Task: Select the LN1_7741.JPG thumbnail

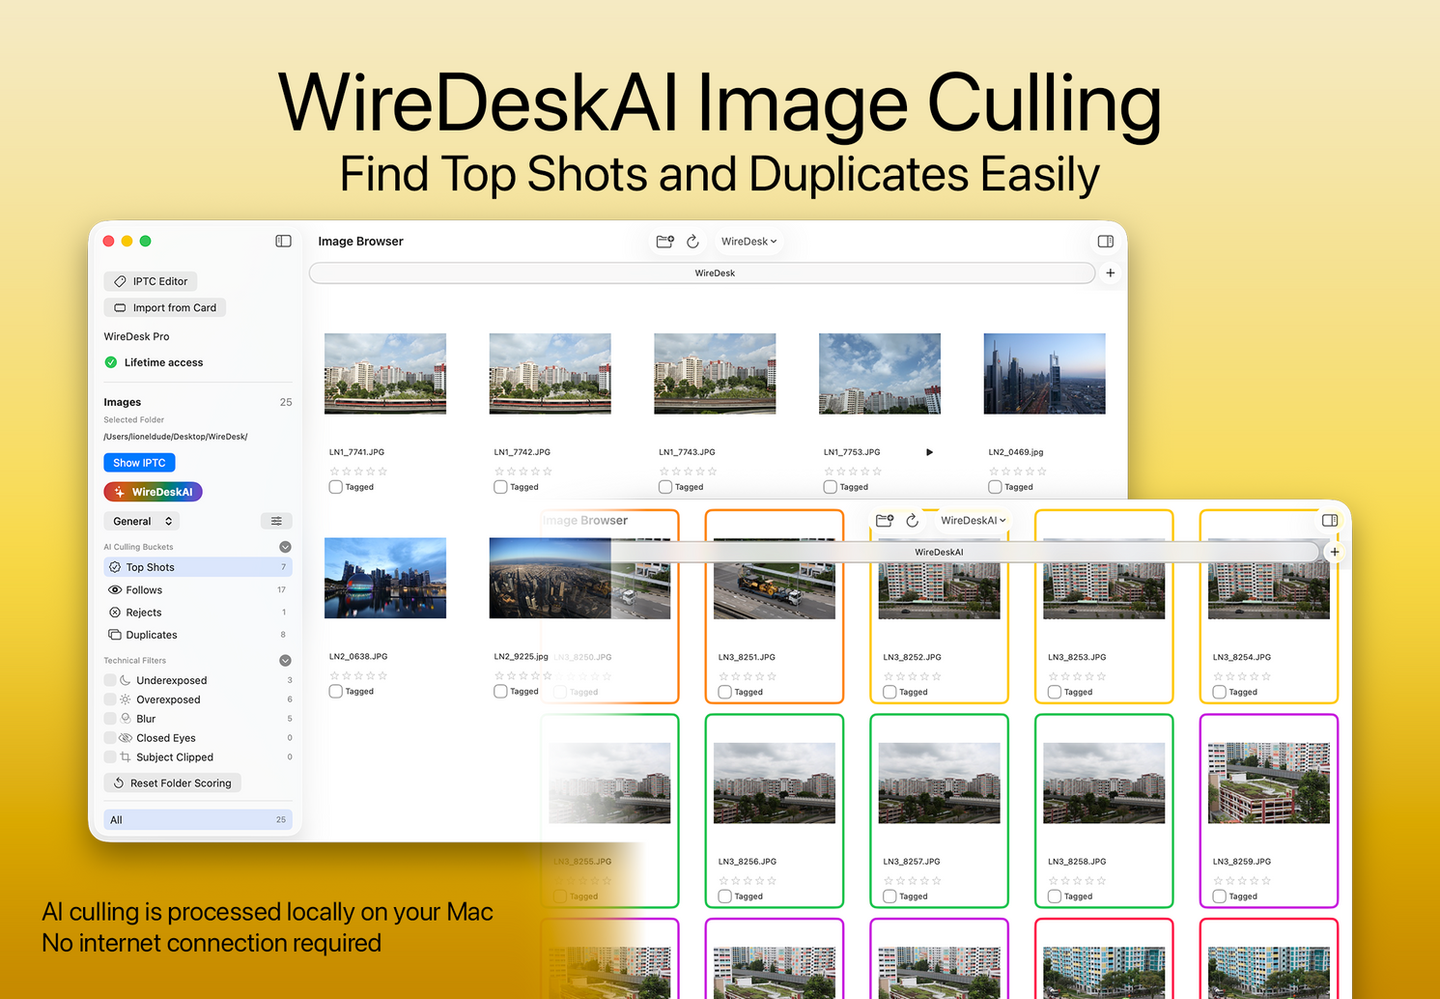Action: click(x=385, y=373)
